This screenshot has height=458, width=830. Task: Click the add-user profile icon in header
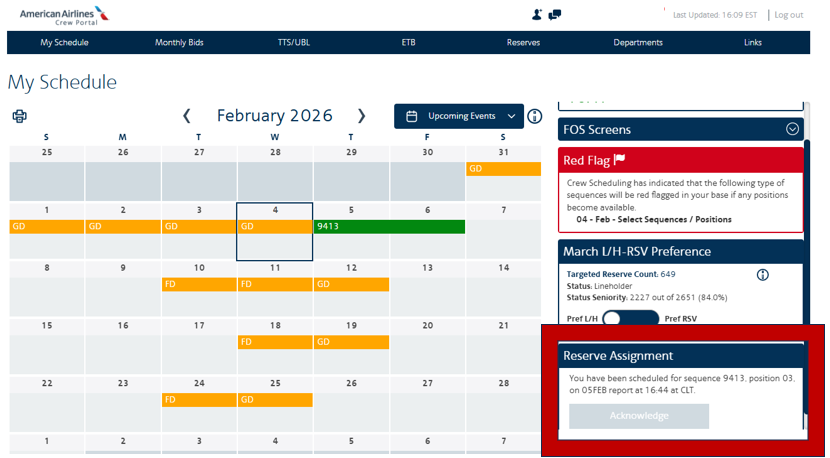point(537,15)
